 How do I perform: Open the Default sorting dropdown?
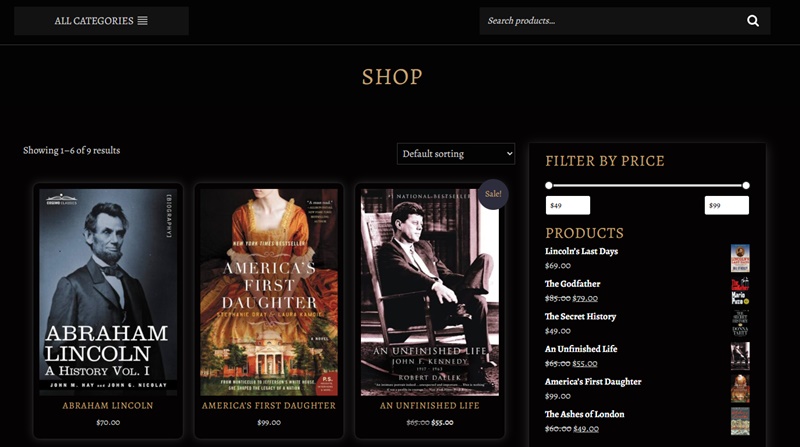point(456,154)
